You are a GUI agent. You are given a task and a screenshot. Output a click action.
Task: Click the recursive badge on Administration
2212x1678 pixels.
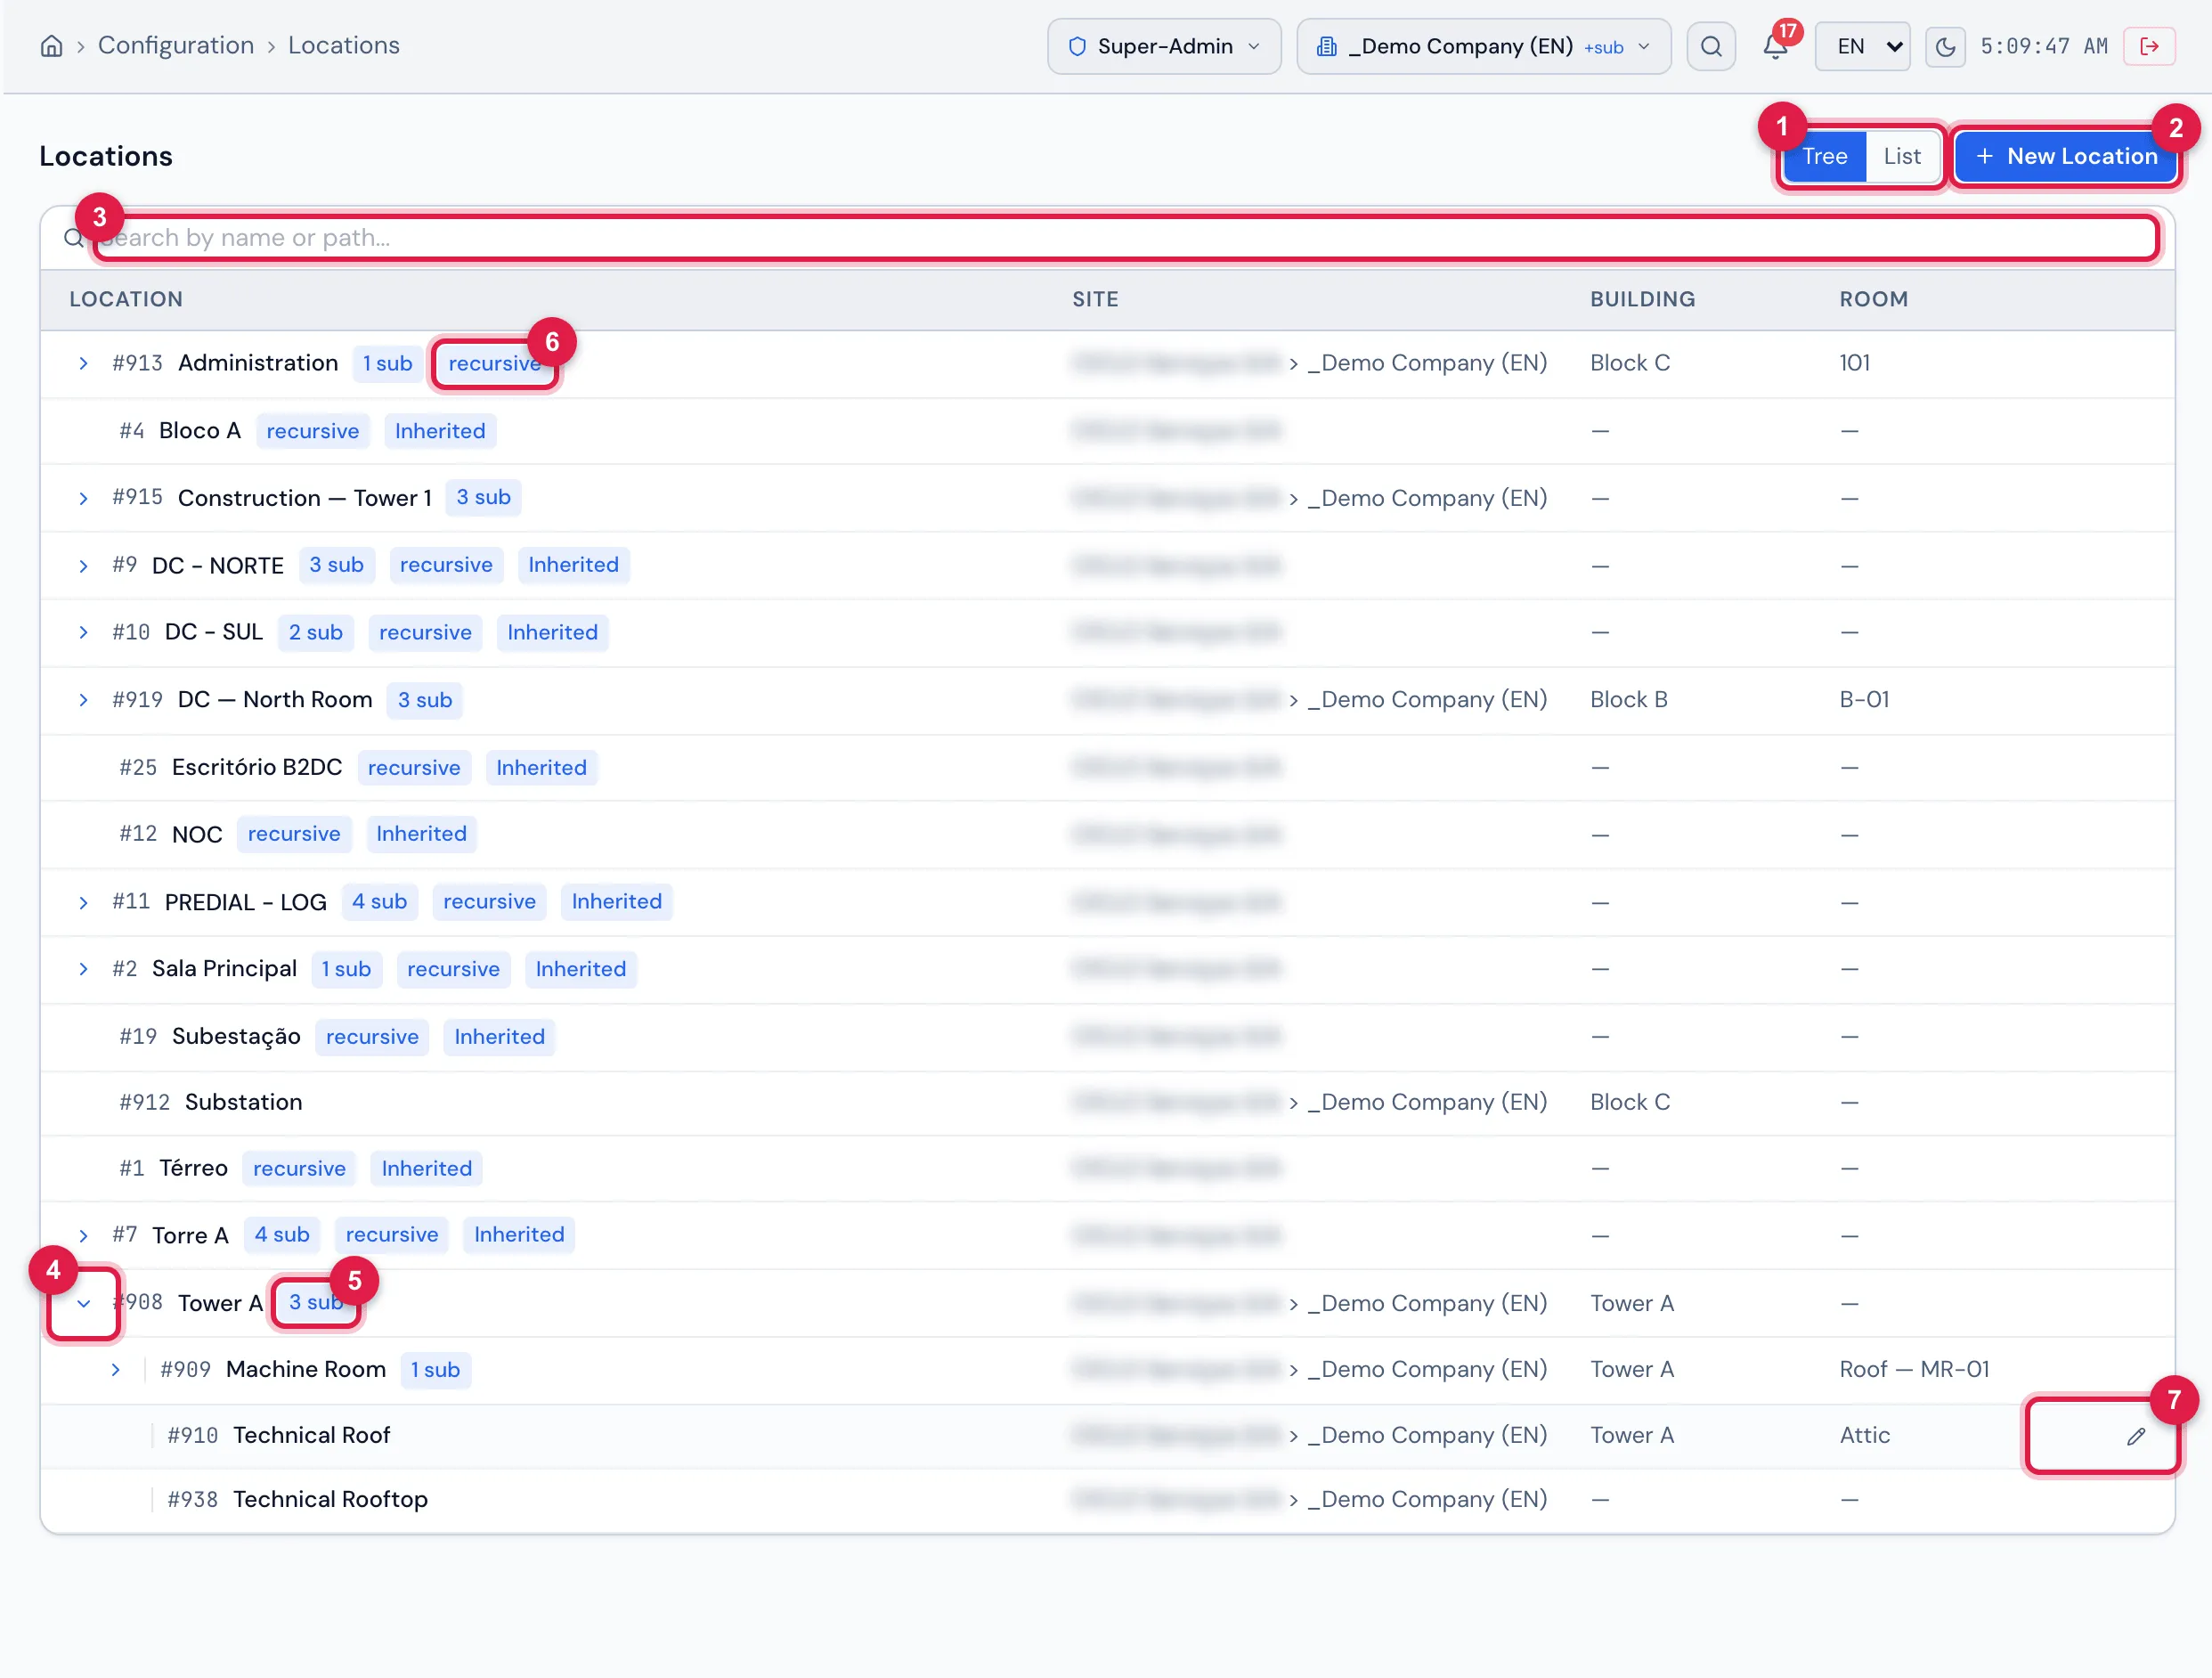(494, 363)
